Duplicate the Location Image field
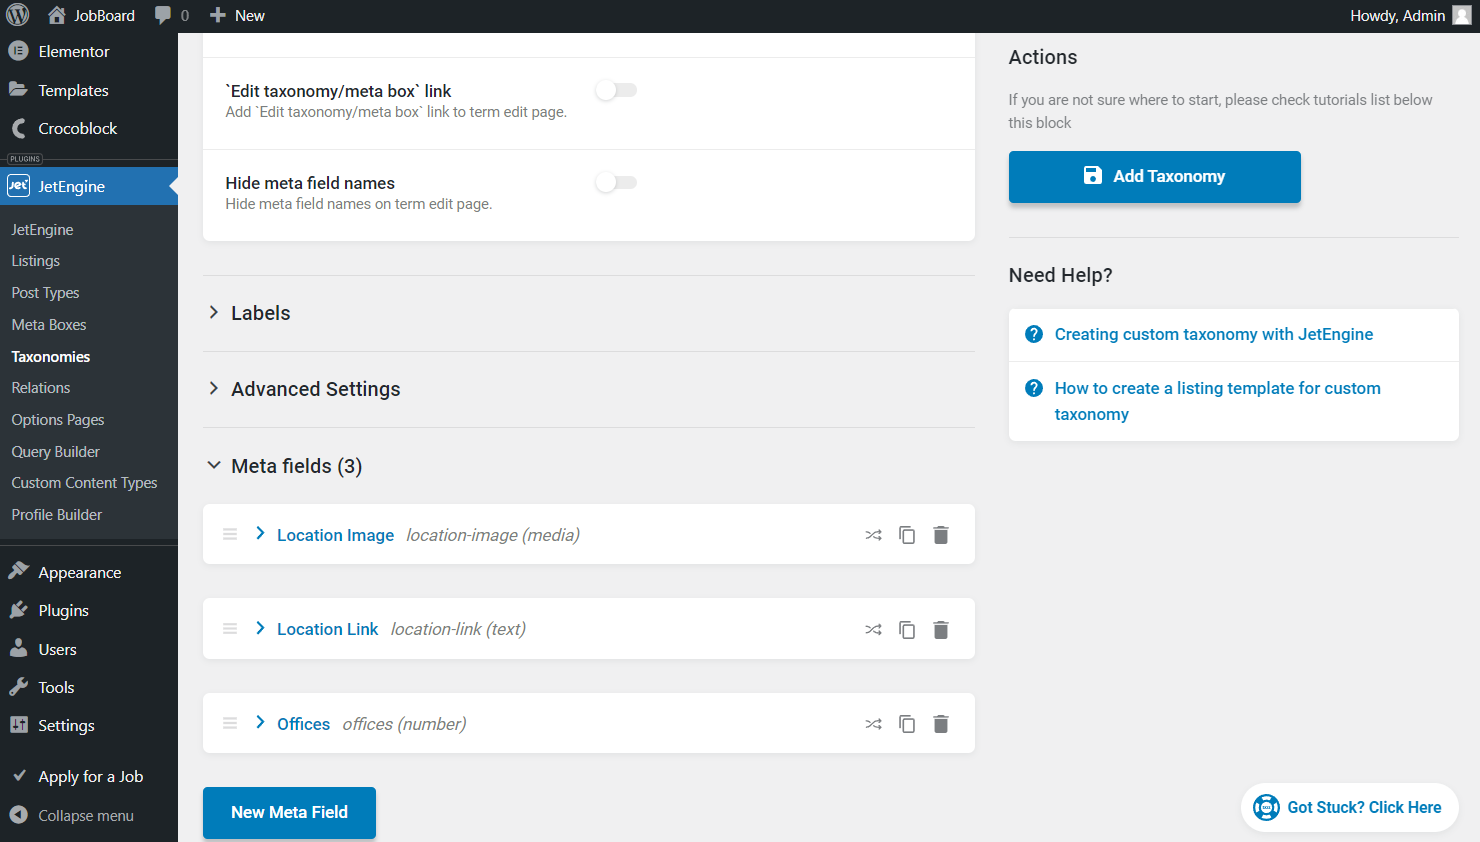Viewport: 1480px width, 842px height. tap(907, 535)
